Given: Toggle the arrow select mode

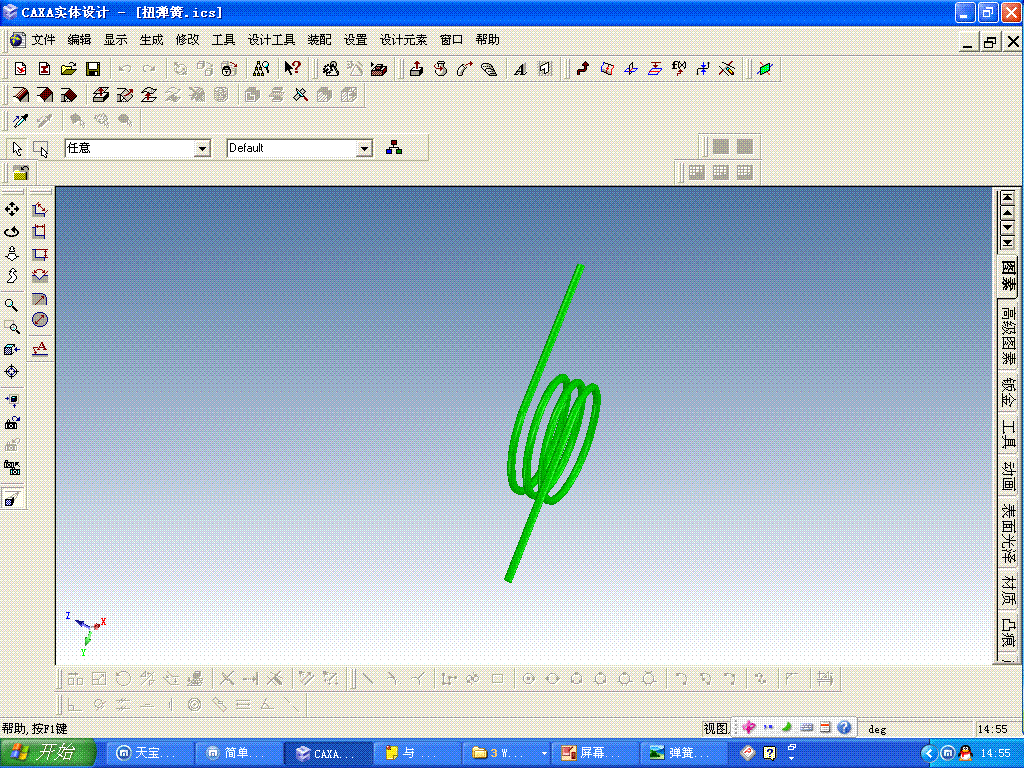Looking at the screenshot, I should (x=17, y=149).
